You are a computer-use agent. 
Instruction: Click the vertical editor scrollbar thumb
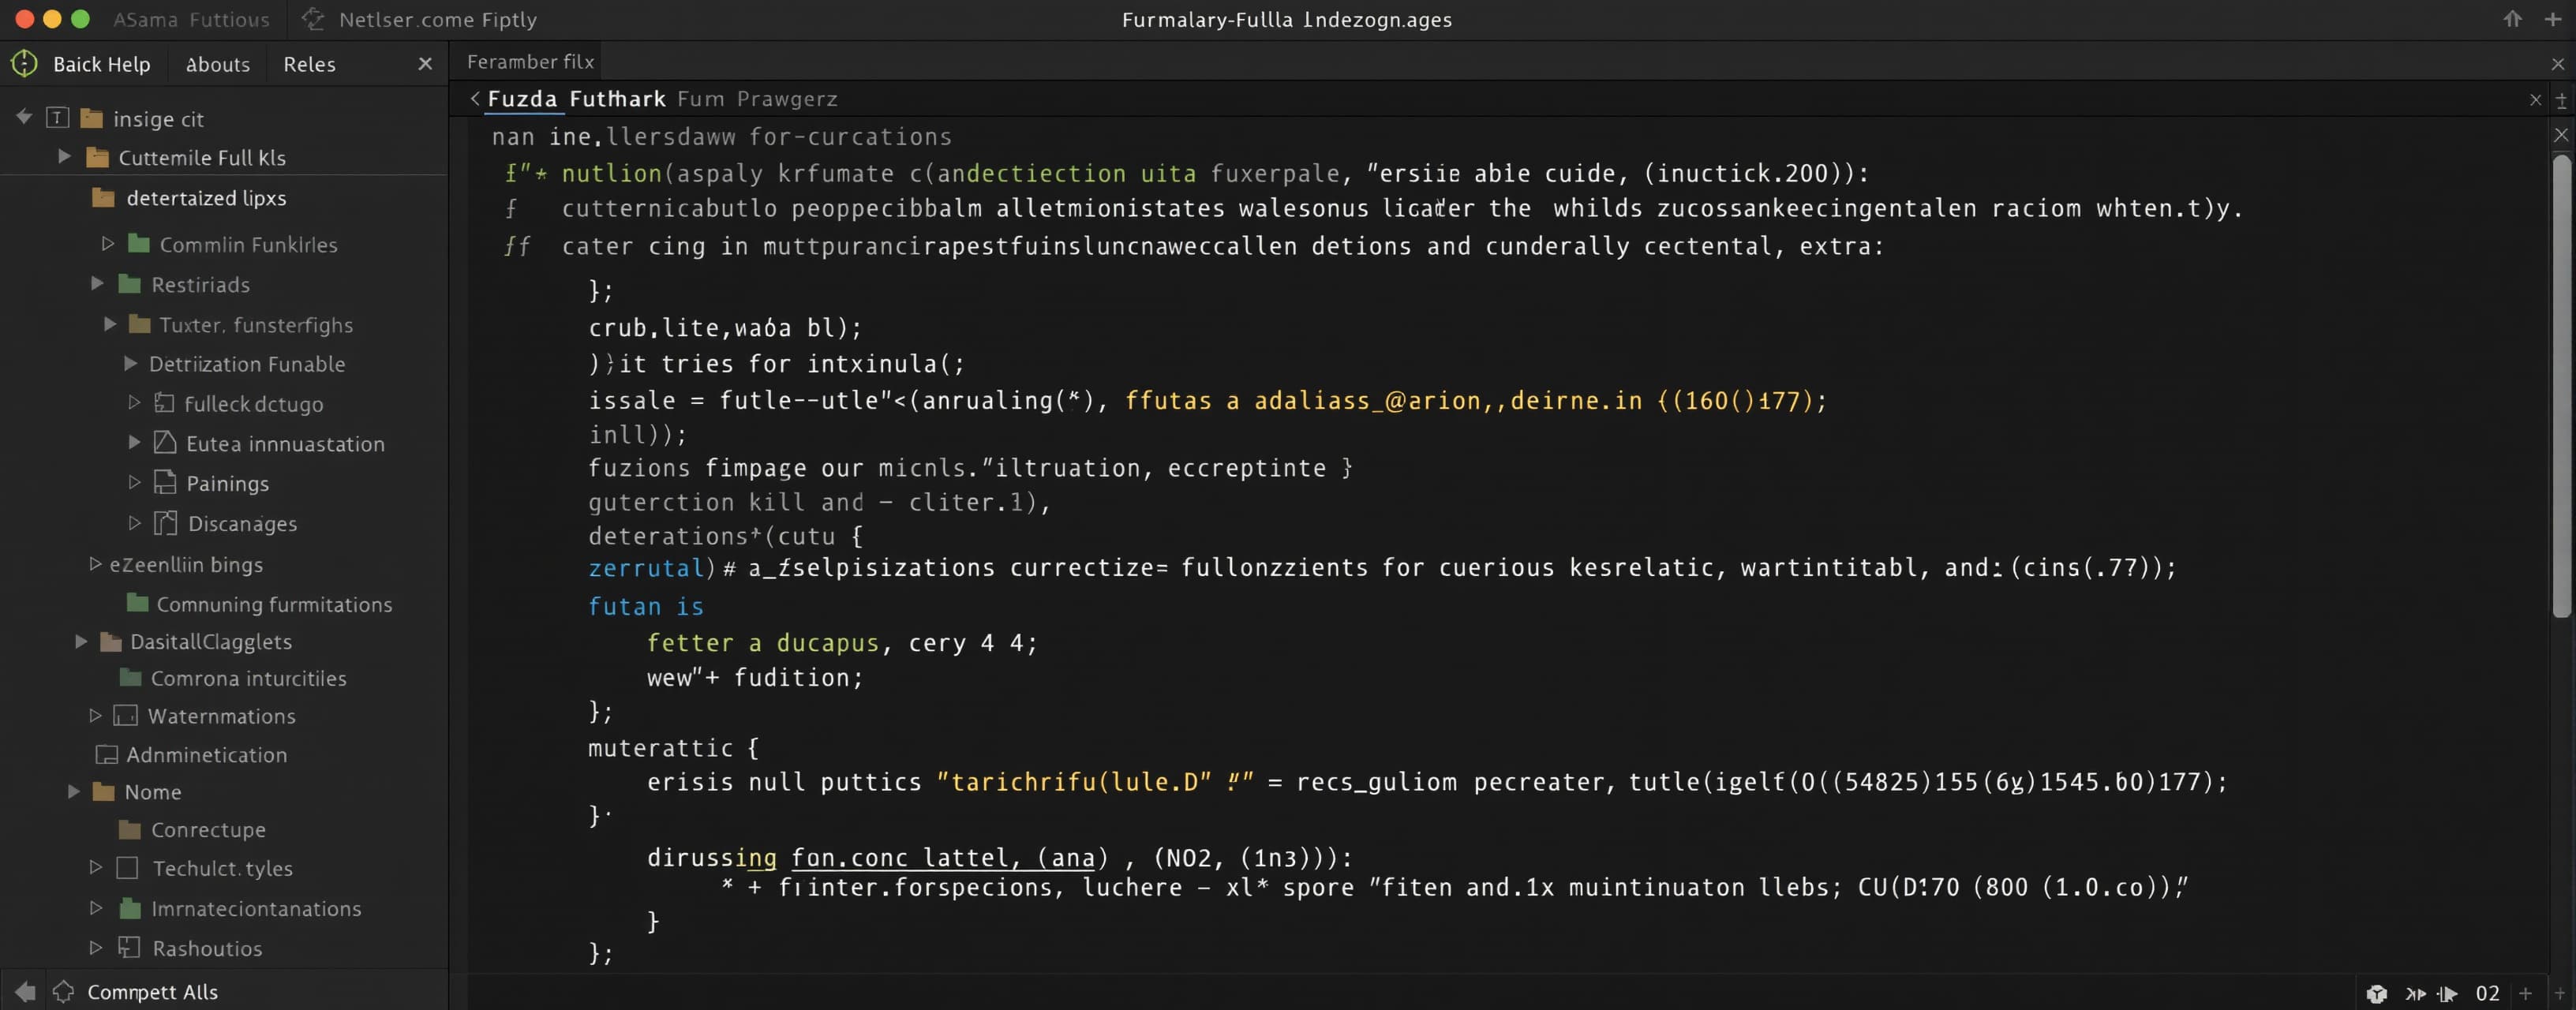2561,386
